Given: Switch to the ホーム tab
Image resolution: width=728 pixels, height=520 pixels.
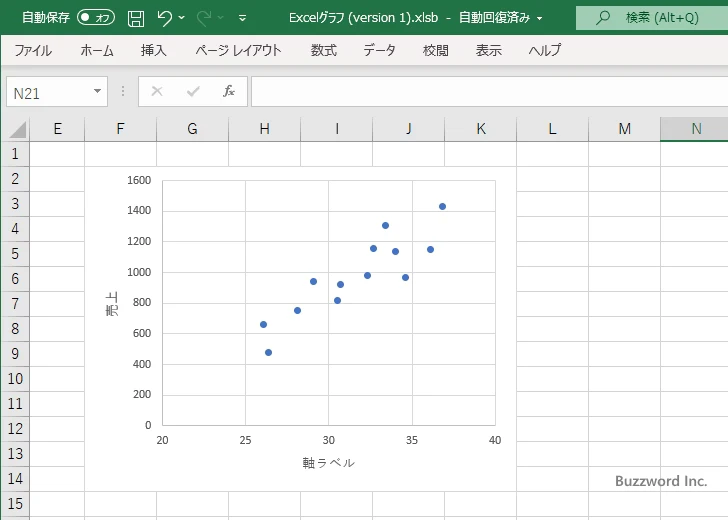Looking at the screenshot, I should pyautogui.click(x=97, y=50).
